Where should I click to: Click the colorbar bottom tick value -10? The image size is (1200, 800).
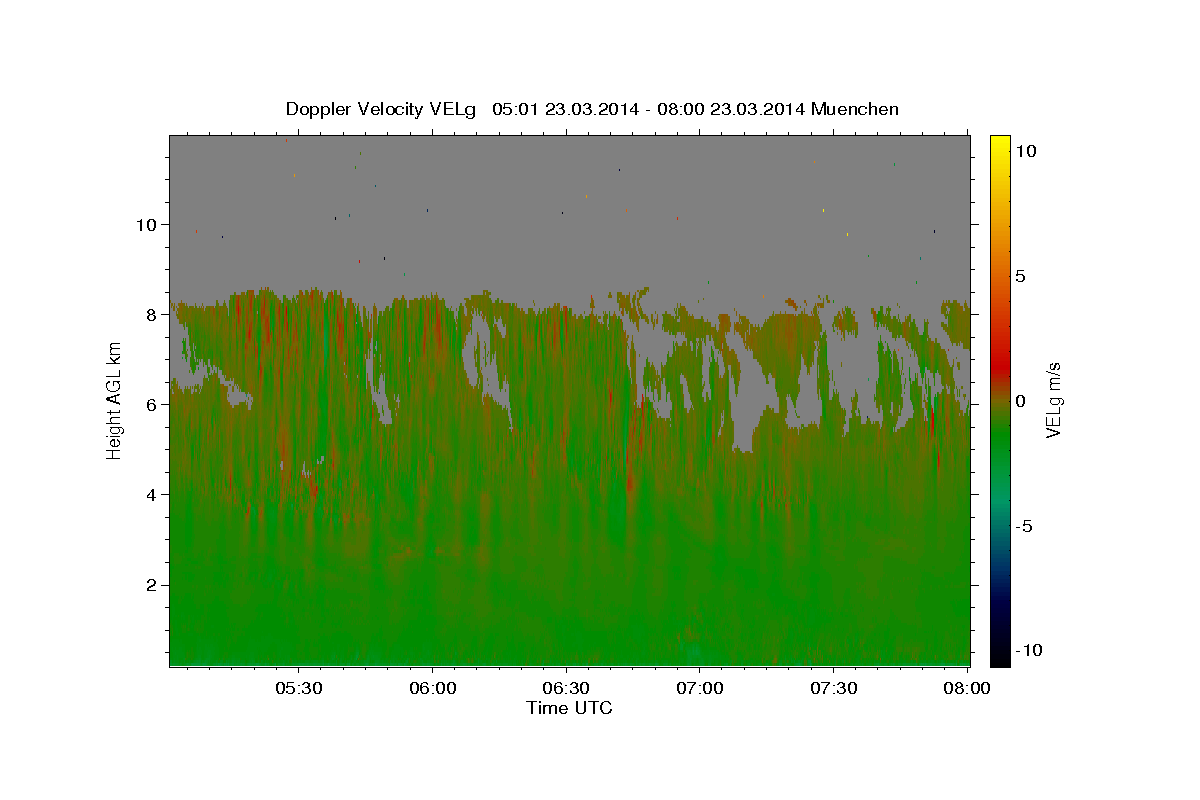pos(1028,650)
